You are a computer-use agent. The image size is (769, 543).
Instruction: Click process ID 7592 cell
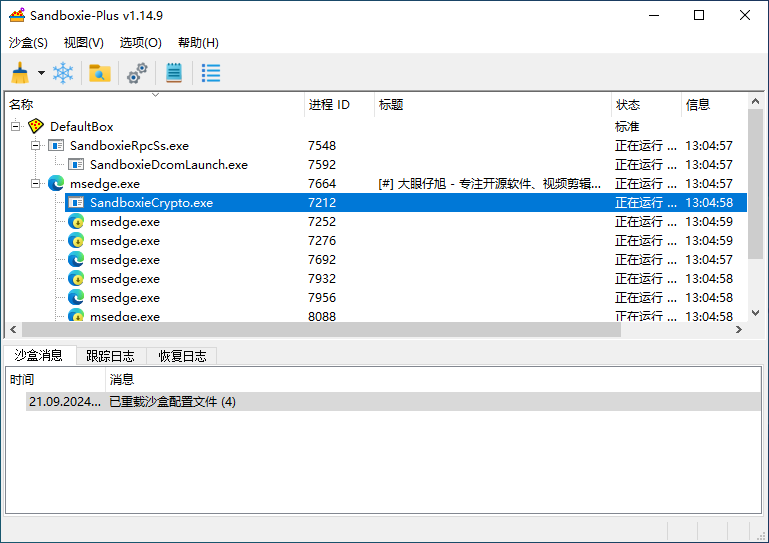(322, 164)
